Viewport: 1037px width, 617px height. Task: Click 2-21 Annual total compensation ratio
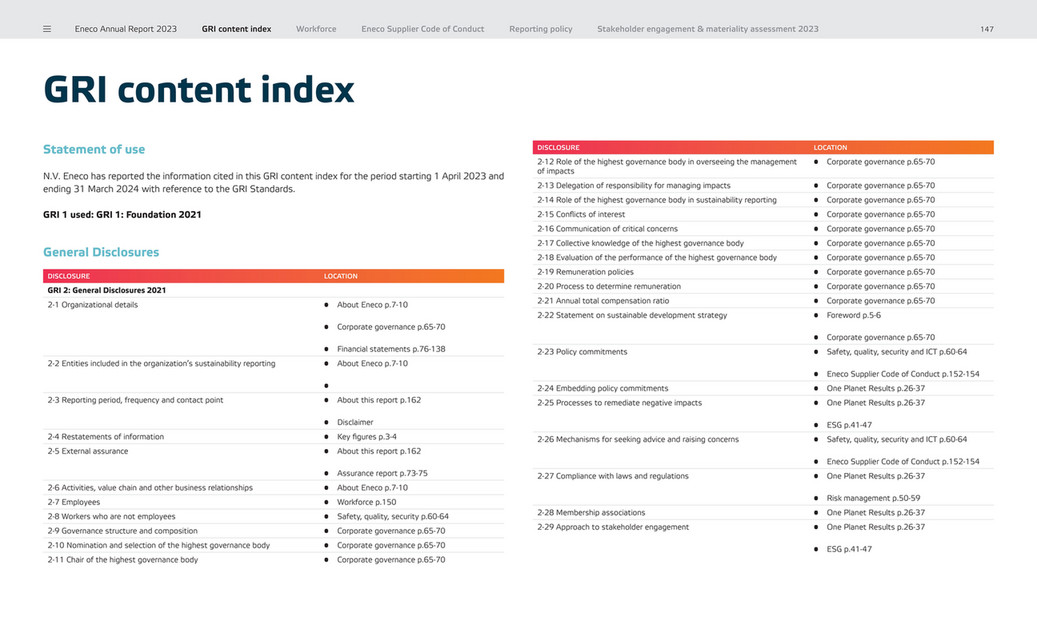tap(603, 301)
